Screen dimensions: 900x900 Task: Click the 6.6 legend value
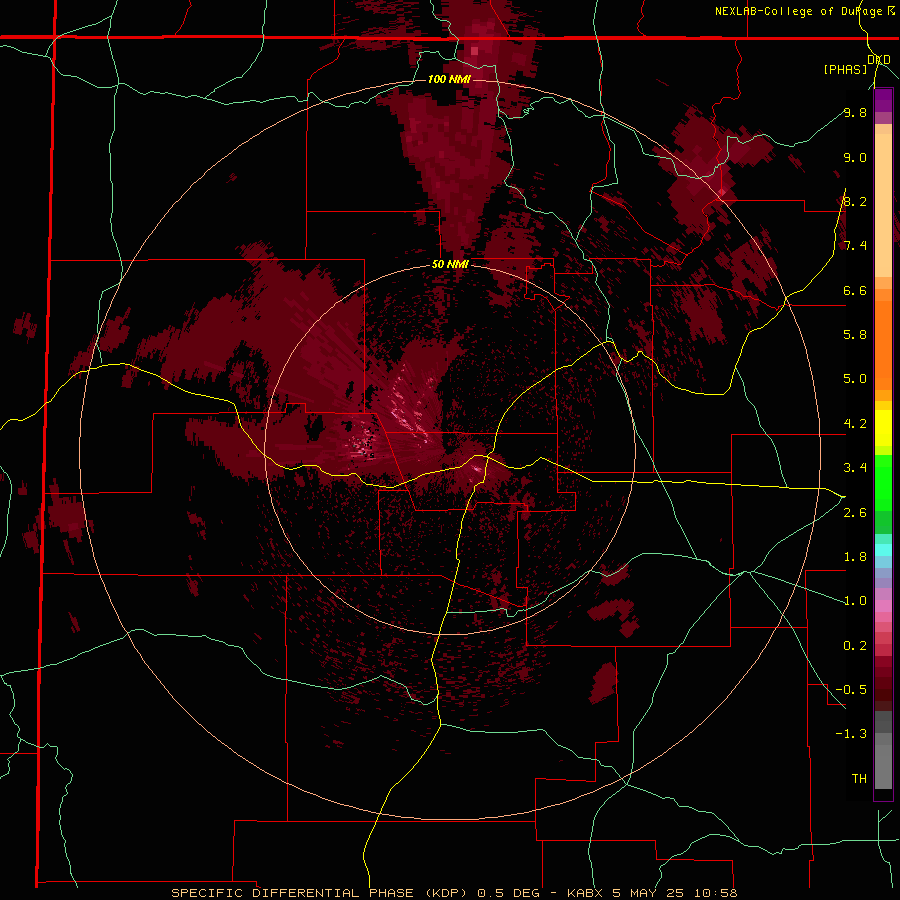pos(855,290)
